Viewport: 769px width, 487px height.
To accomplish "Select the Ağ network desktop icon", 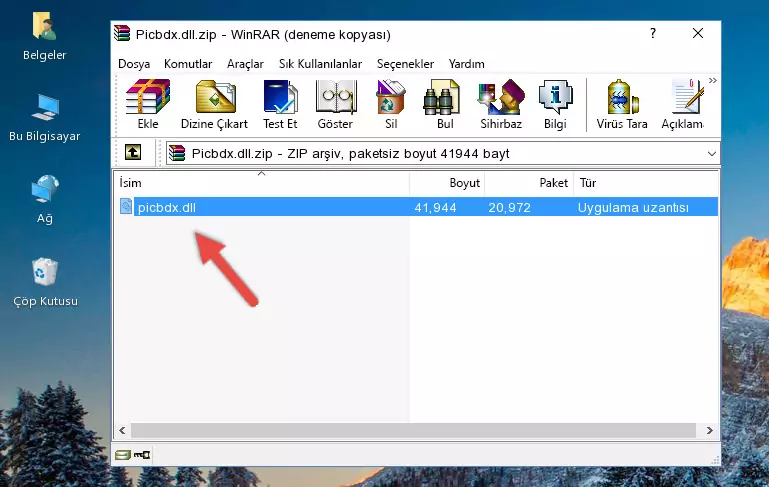I will point(44,200).
